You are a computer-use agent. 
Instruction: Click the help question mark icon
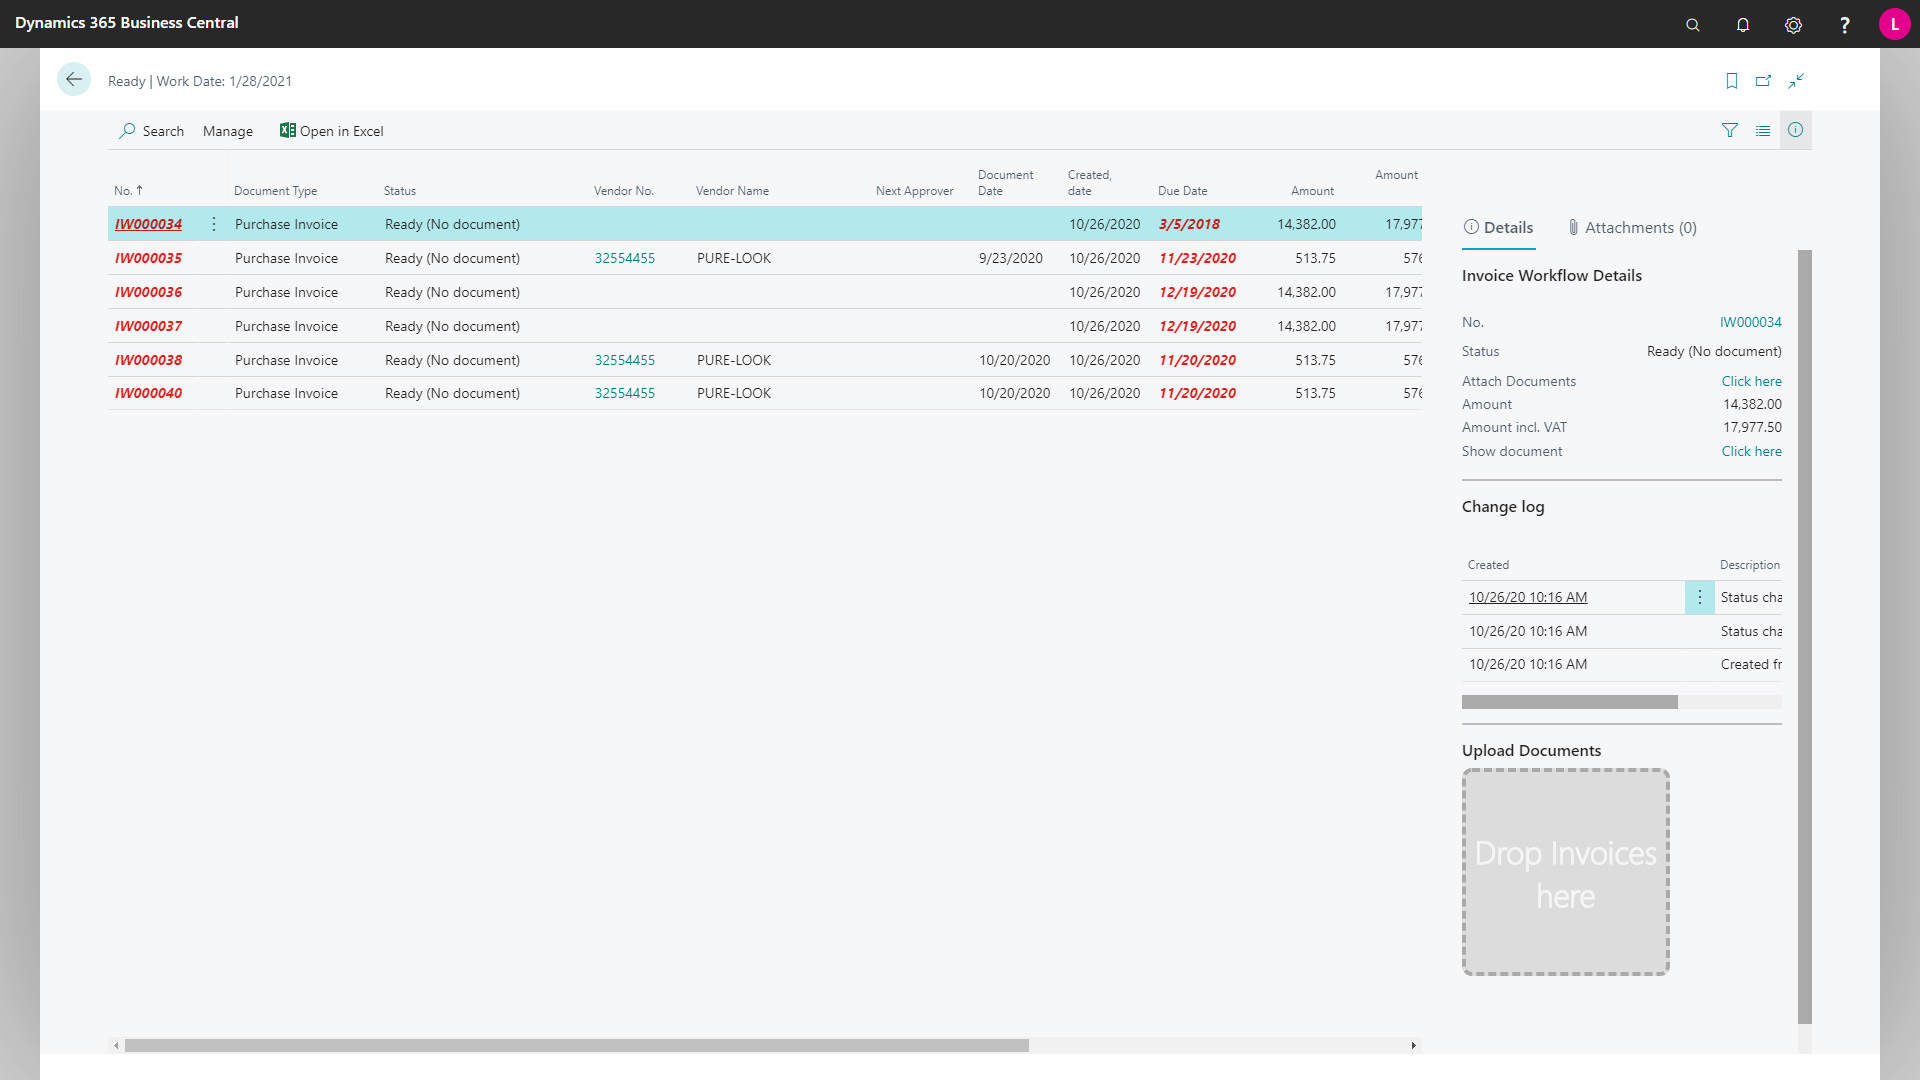1844,25
